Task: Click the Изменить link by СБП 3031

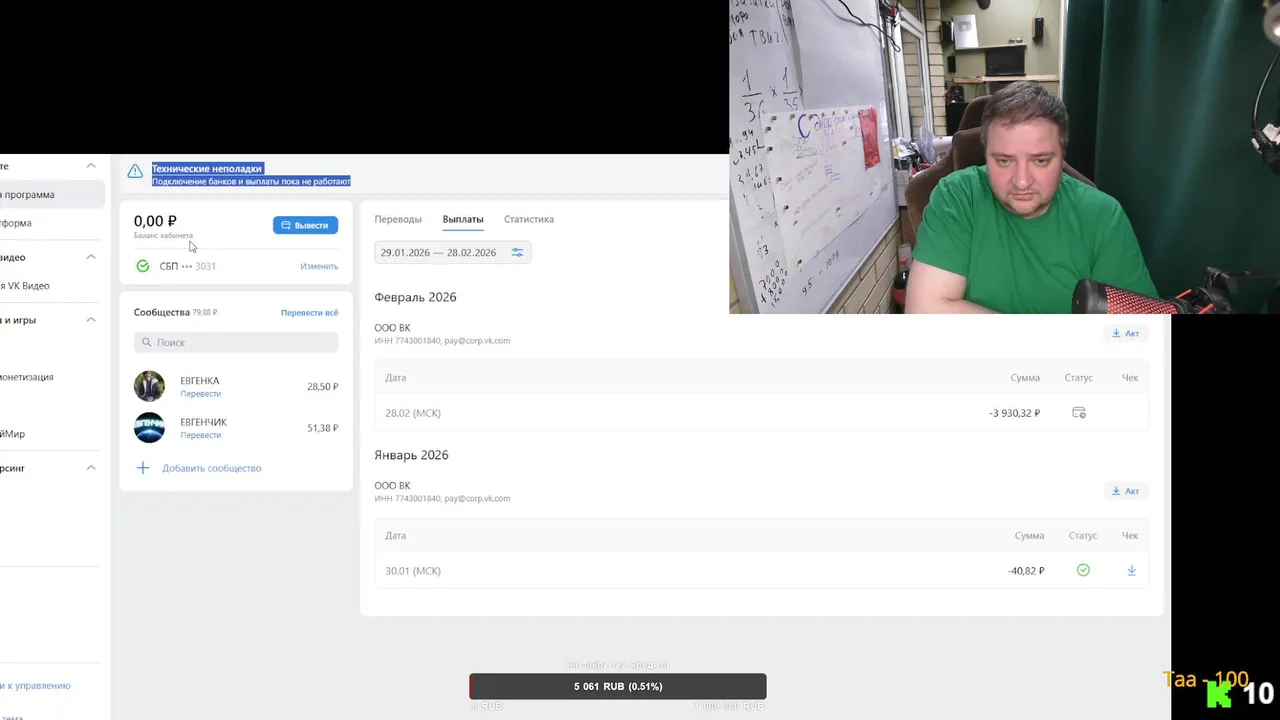Action: [319, 266]
